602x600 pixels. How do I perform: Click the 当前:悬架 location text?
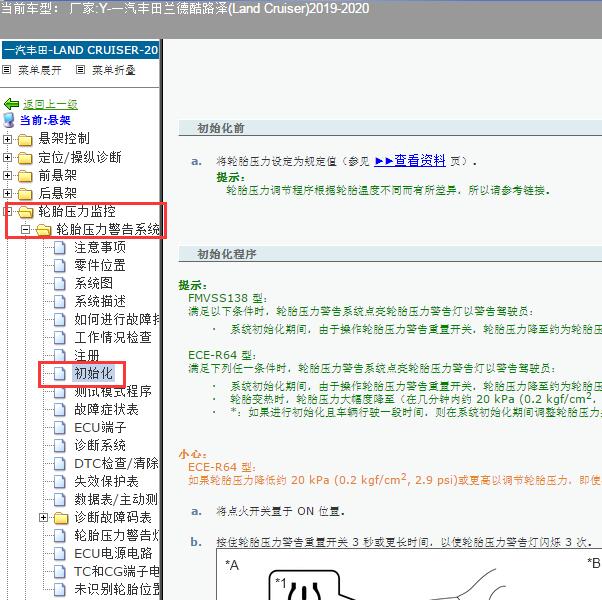pyautogui.click(x=45, y=120)
